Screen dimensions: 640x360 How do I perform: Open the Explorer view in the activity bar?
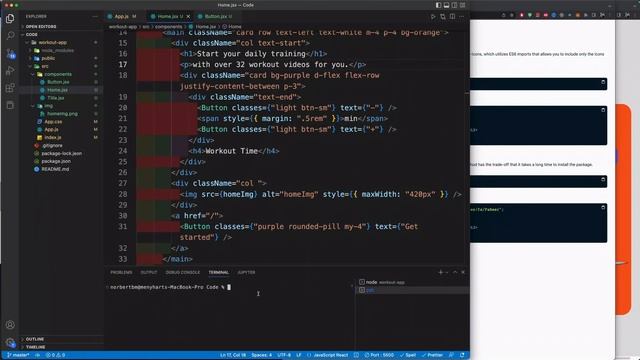click(x=10, y=19)
